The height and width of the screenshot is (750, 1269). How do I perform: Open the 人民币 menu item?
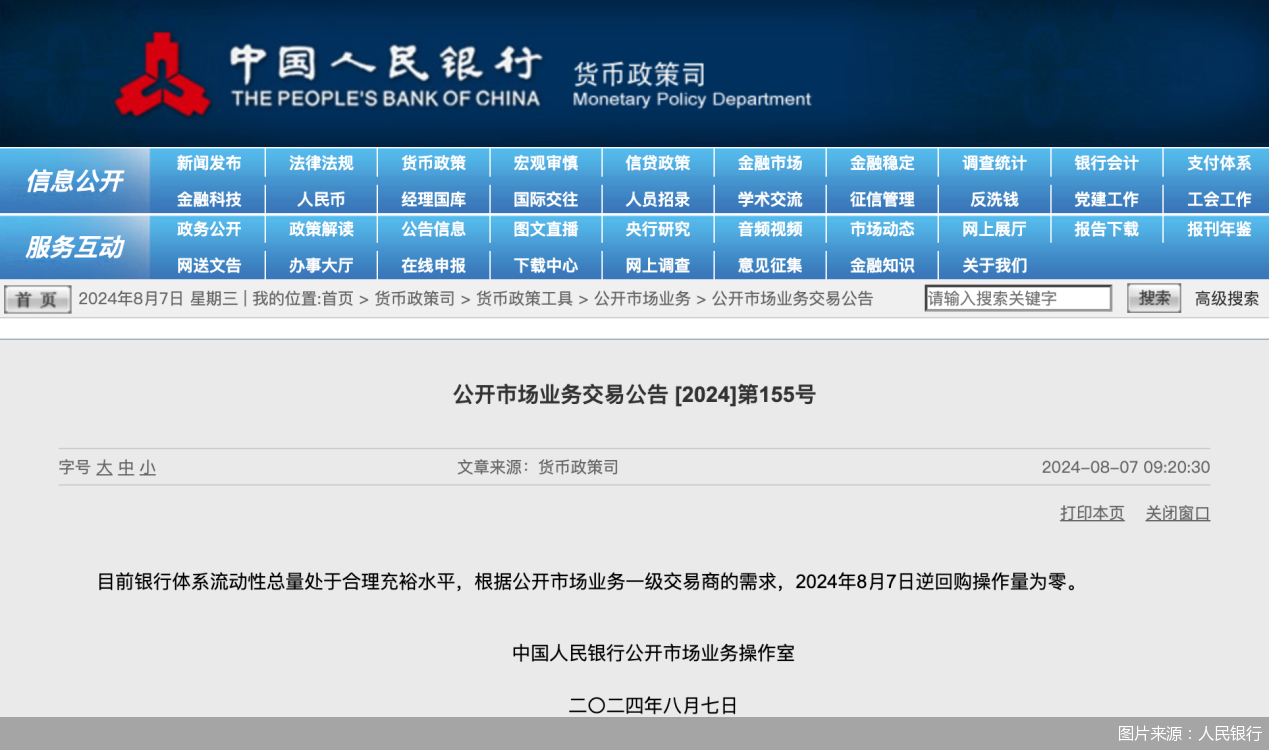[x=321, y=199]
